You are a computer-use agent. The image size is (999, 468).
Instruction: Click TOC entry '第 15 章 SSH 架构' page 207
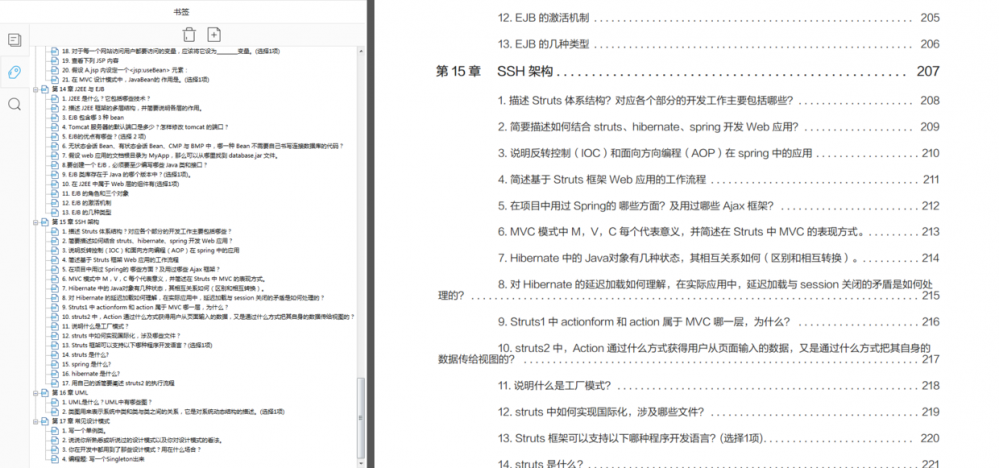pyautogui.click(x=687, y=71)
